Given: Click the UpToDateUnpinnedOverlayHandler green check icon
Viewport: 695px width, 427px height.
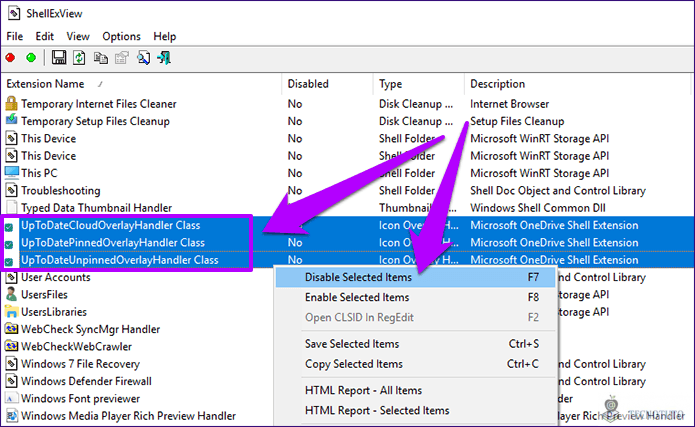Looking at the screenshot, I should coord(9,262).
